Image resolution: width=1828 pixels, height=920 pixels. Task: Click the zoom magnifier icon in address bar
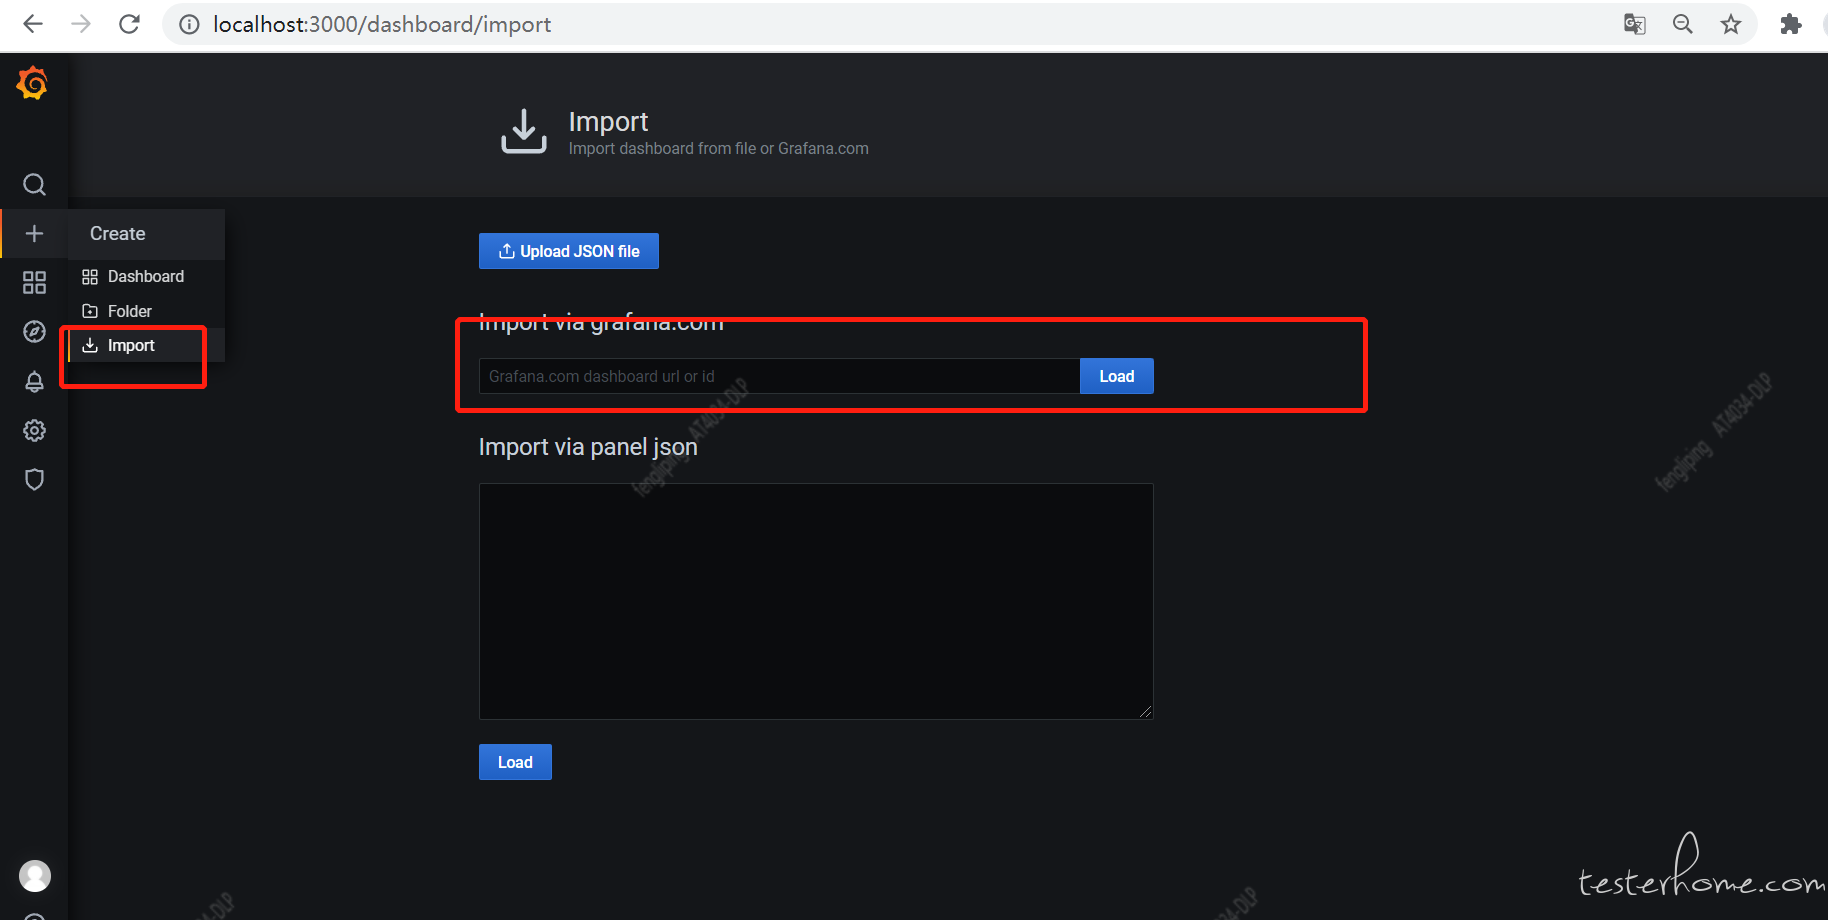point(1683,24)
